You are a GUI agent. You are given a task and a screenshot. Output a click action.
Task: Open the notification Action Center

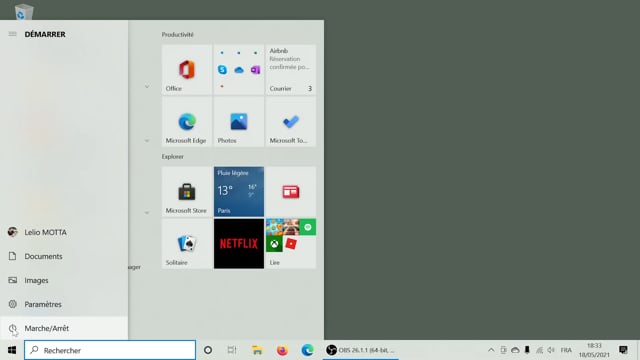(x=623, y=350)
